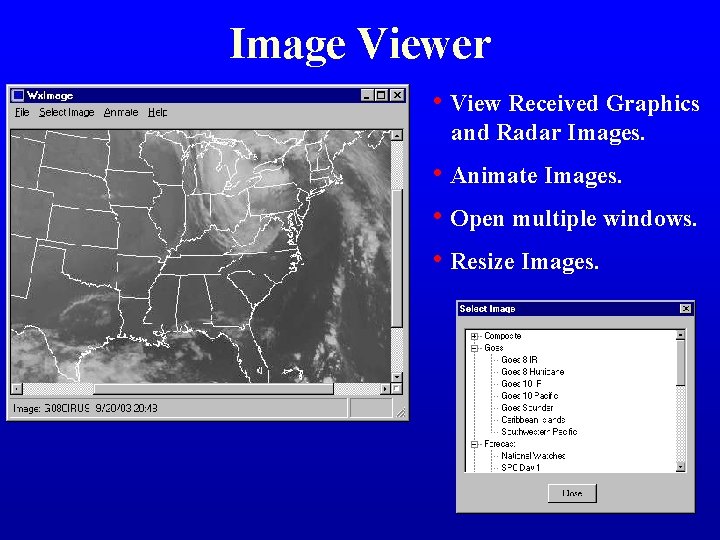This screenshot has width=720, height=540.
Task: Click the satellite image of eastern US
Action: click(201, 256)
